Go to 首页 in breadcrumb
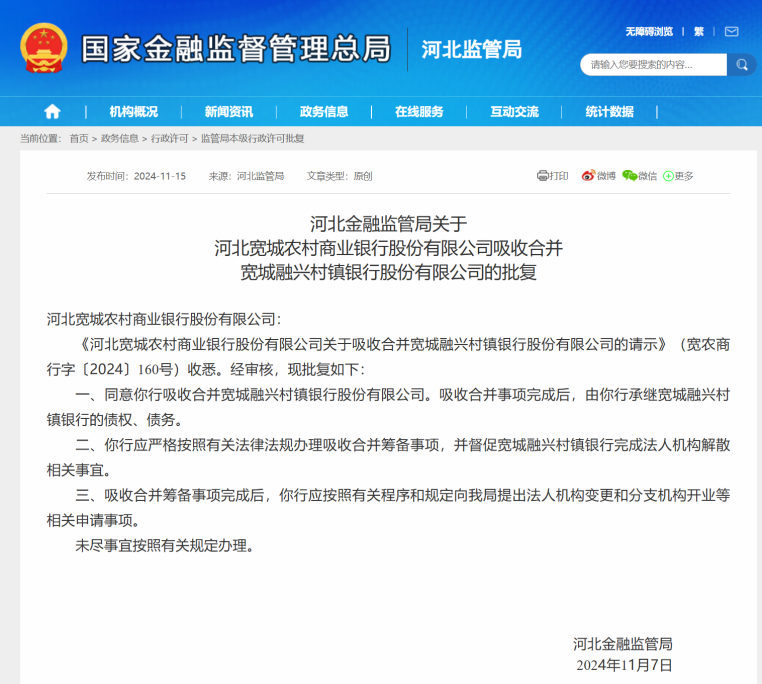The height and width of the screenshot is (684, 762). click(79, 139)
